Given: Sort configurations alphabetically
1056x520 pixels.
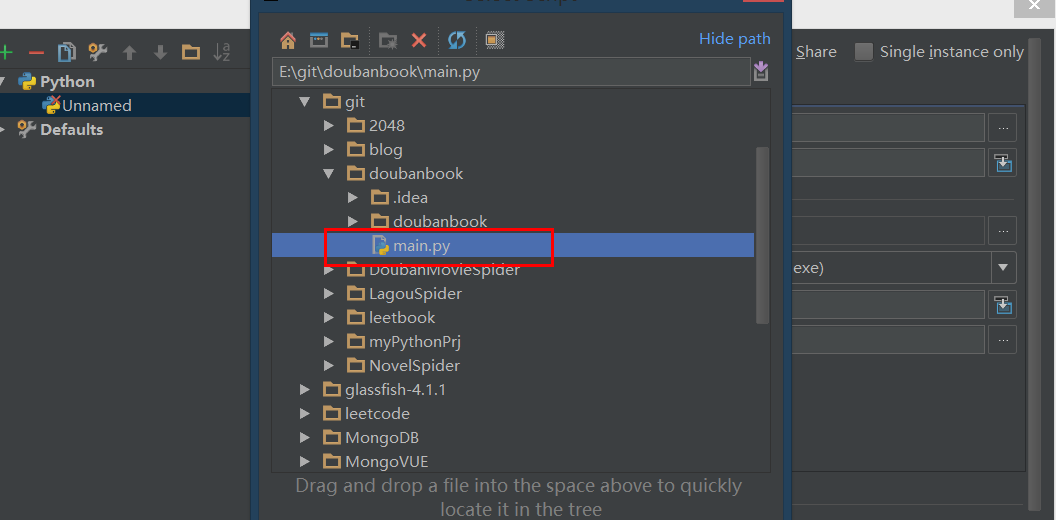Looking at the screenshot, I should pos(222,52).
